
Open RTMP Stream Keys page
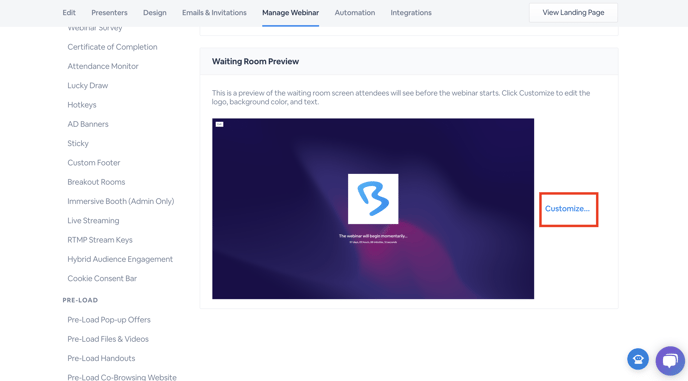(x=100, y=240)
